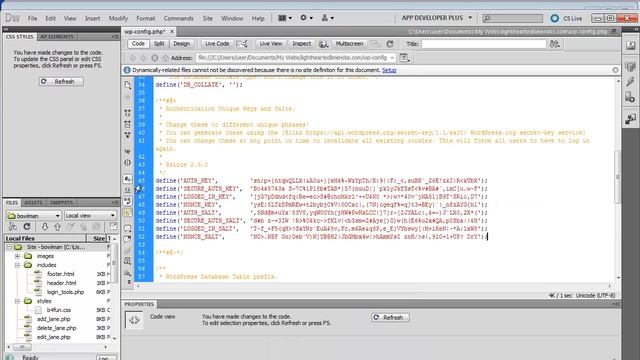The height and width of the screenshot is (360, 640).
Task: Switch to Design view
Action: coord(181,44)
